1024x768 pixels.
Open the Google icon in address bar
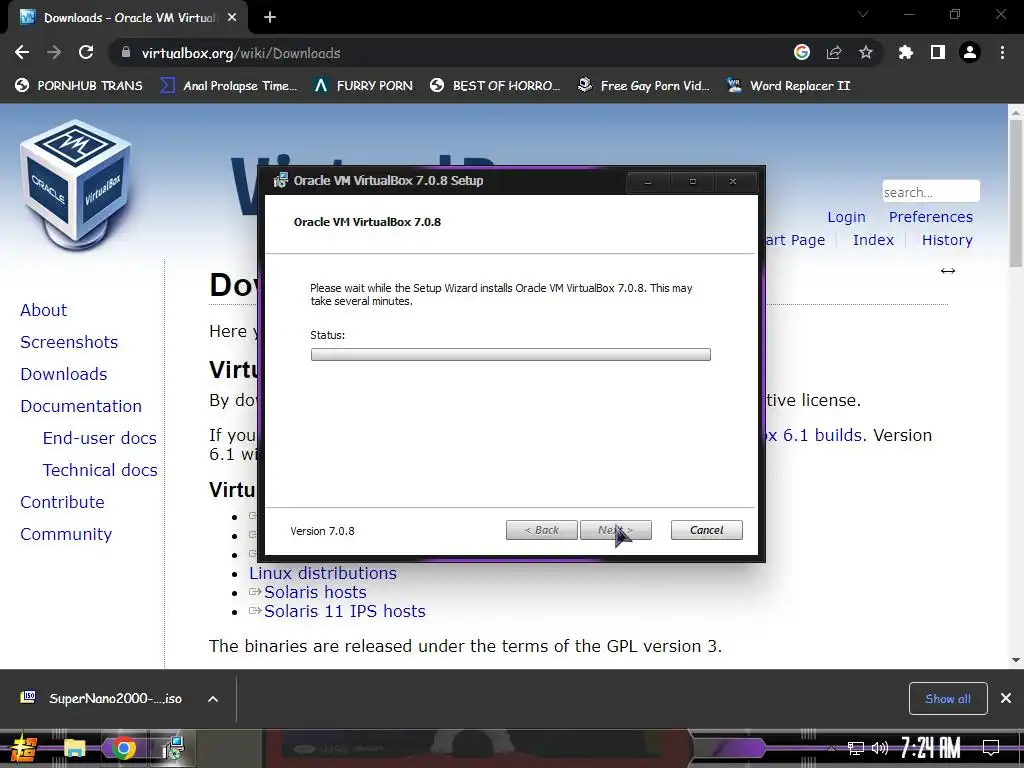pyautogui.click(x=802, y=52)
